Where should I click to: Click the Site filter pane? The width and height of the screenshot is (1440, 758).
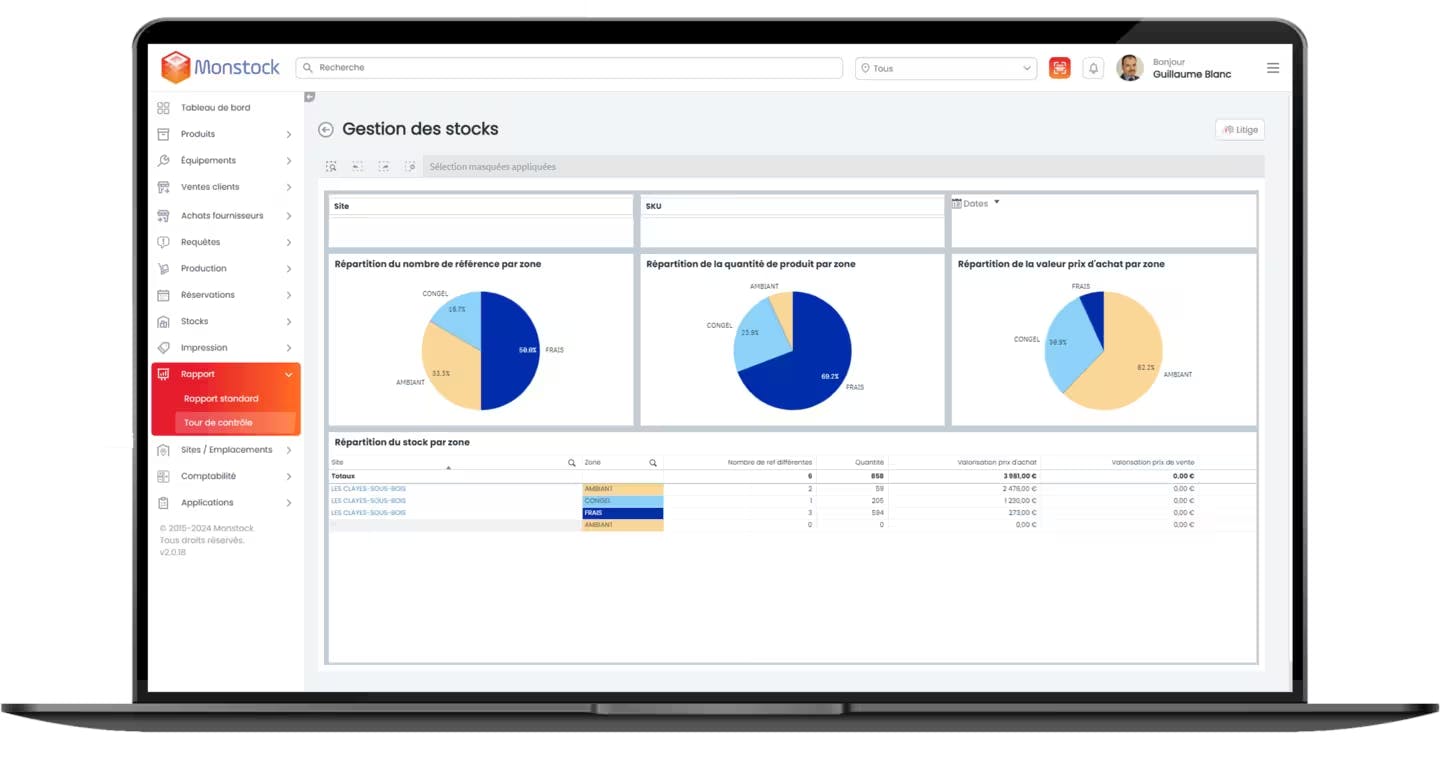tap(481, 221)
